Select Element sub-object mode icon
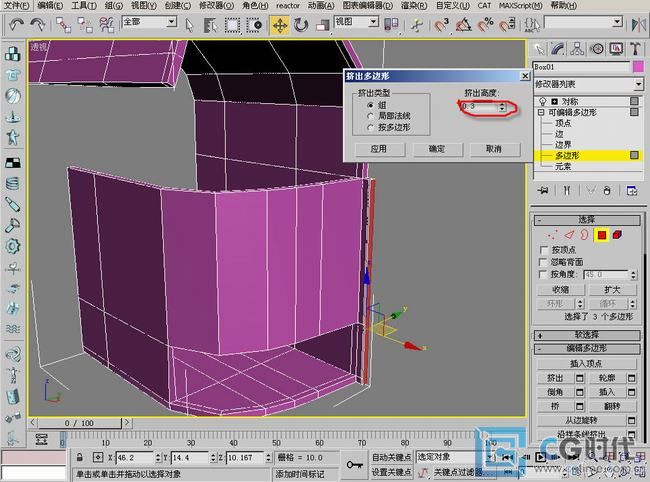Viewport: 650px width, 482px height. point(617,235)
